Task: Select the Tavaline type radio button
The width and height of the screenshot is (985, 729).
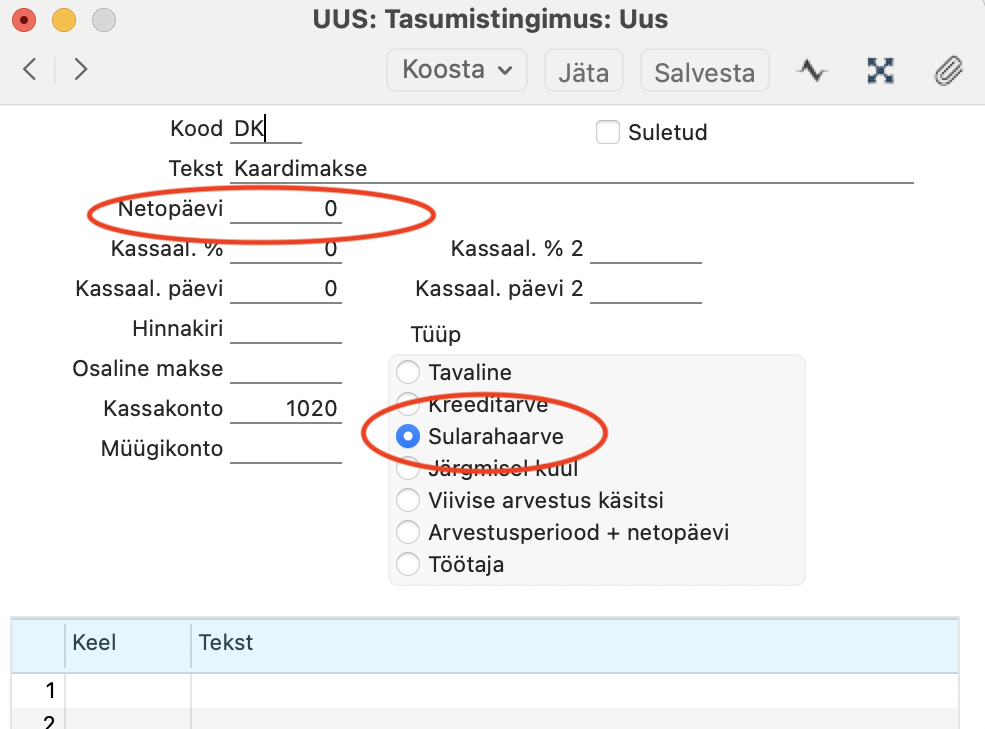Action: coord(408,372)
